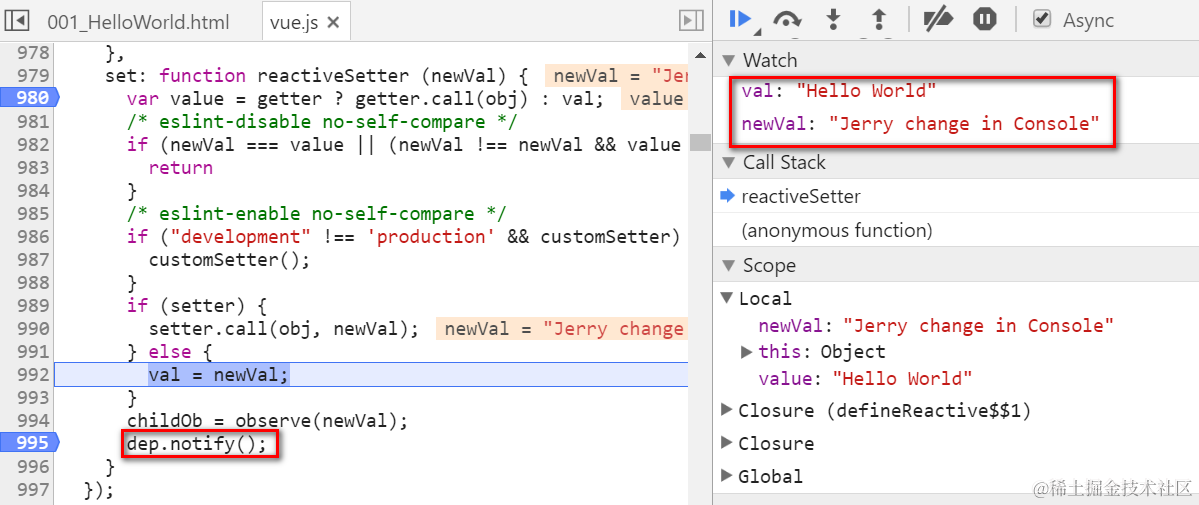Select the vue.js tab

pos(294,22)
